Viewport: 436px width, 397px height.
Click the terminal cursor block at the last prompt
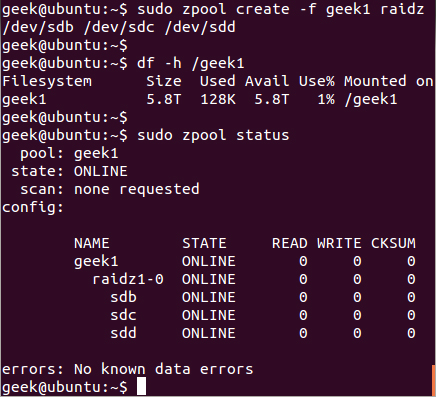click(141, 387)
